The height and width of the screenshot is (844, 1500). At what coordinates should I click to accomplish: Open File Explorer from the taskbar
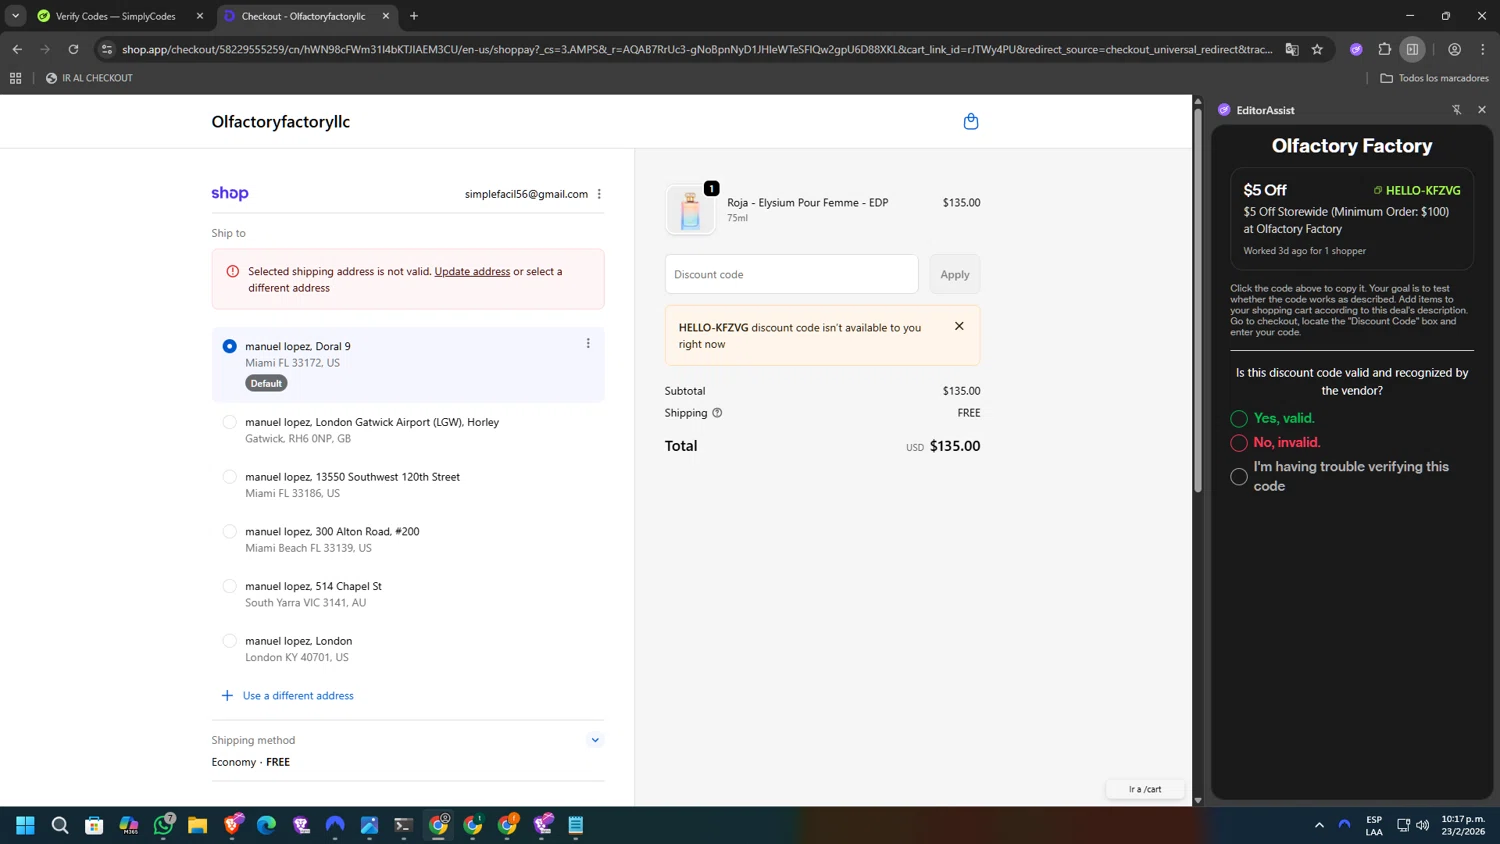coord(197,825)
